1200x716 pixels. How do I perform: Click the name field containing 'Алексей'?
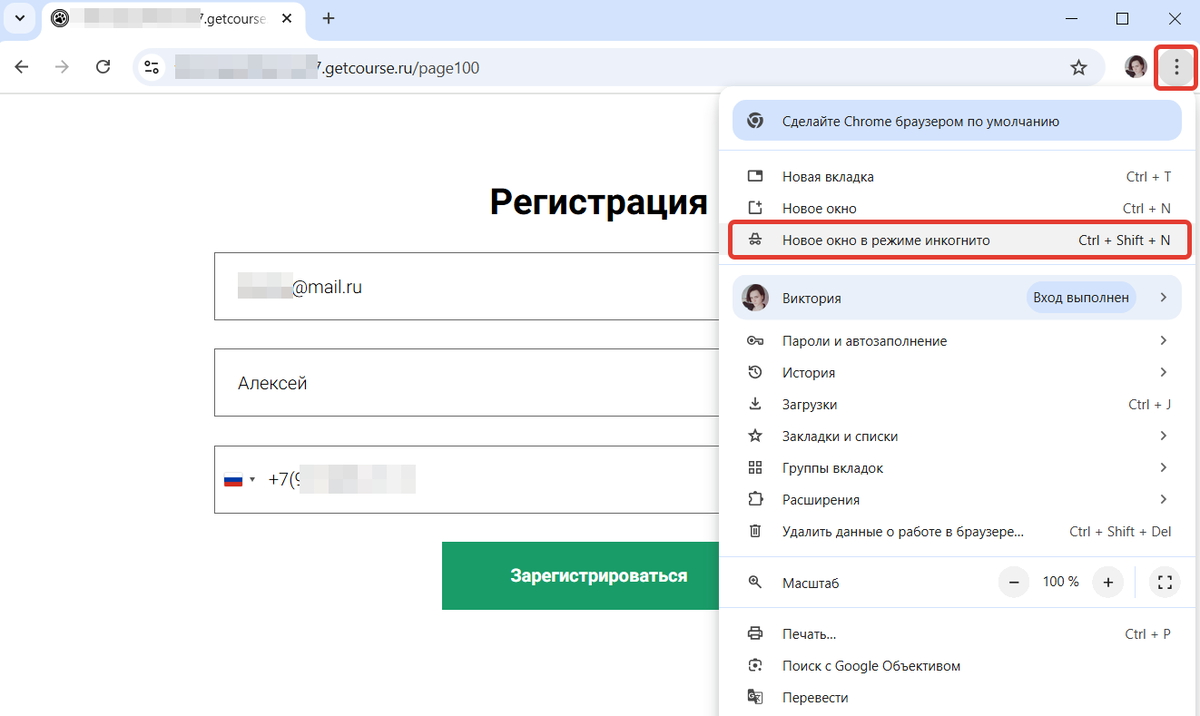tap(467, 383)
